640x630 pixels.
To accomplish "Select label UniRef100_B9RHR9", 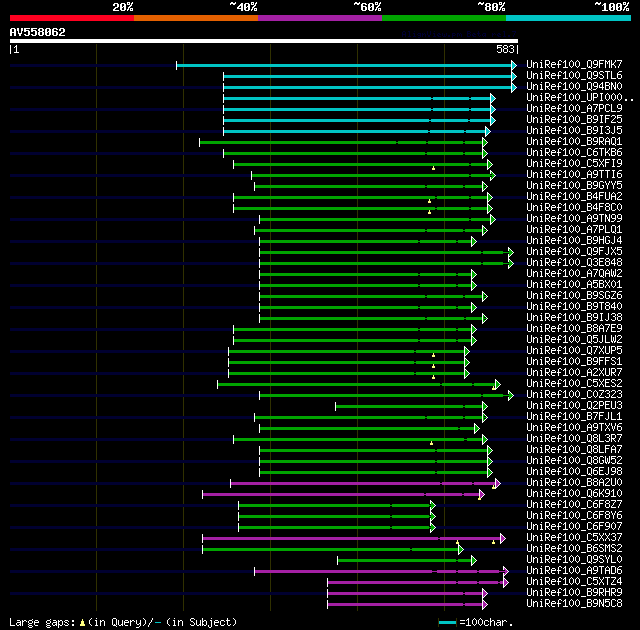I will (574, 593).
